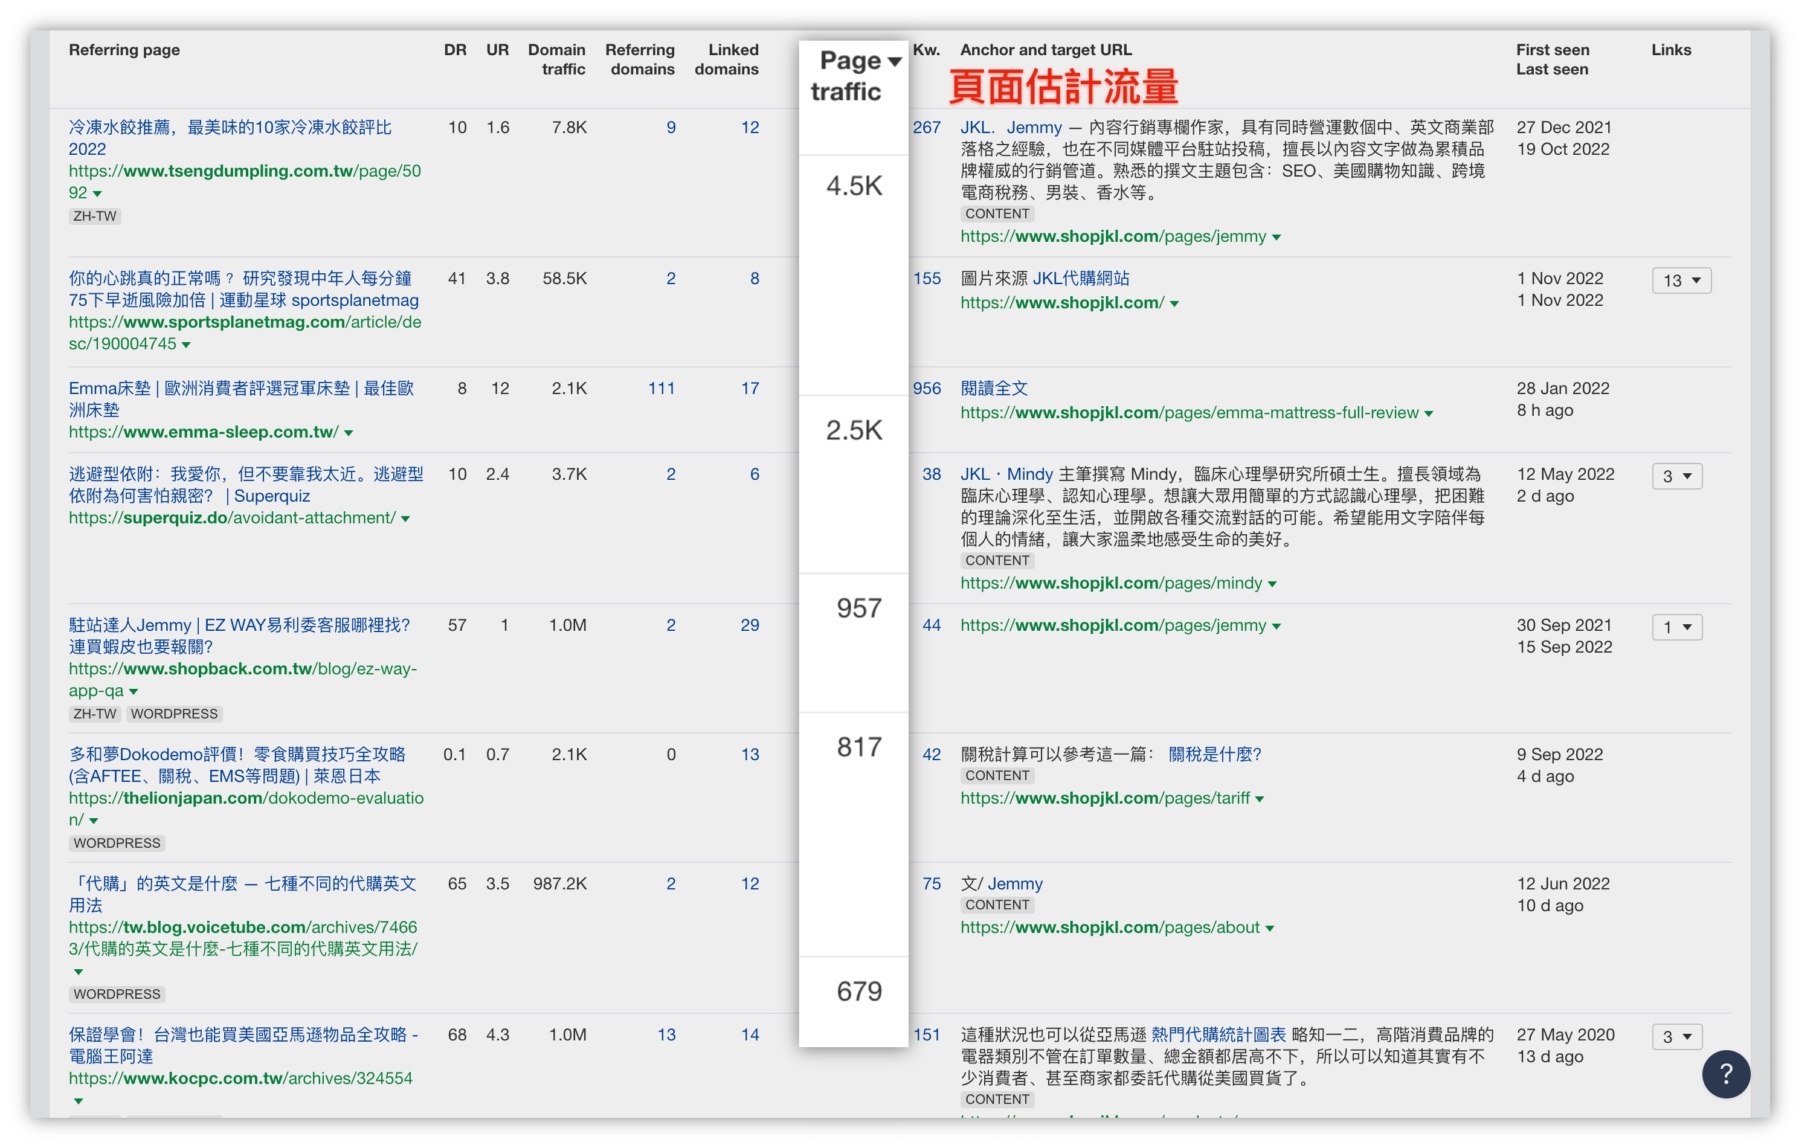This screenshot has height=1148, width=1800.
Task: Click the WORDPRESS tag on thelionjapan row
Action: pos(116,843)
